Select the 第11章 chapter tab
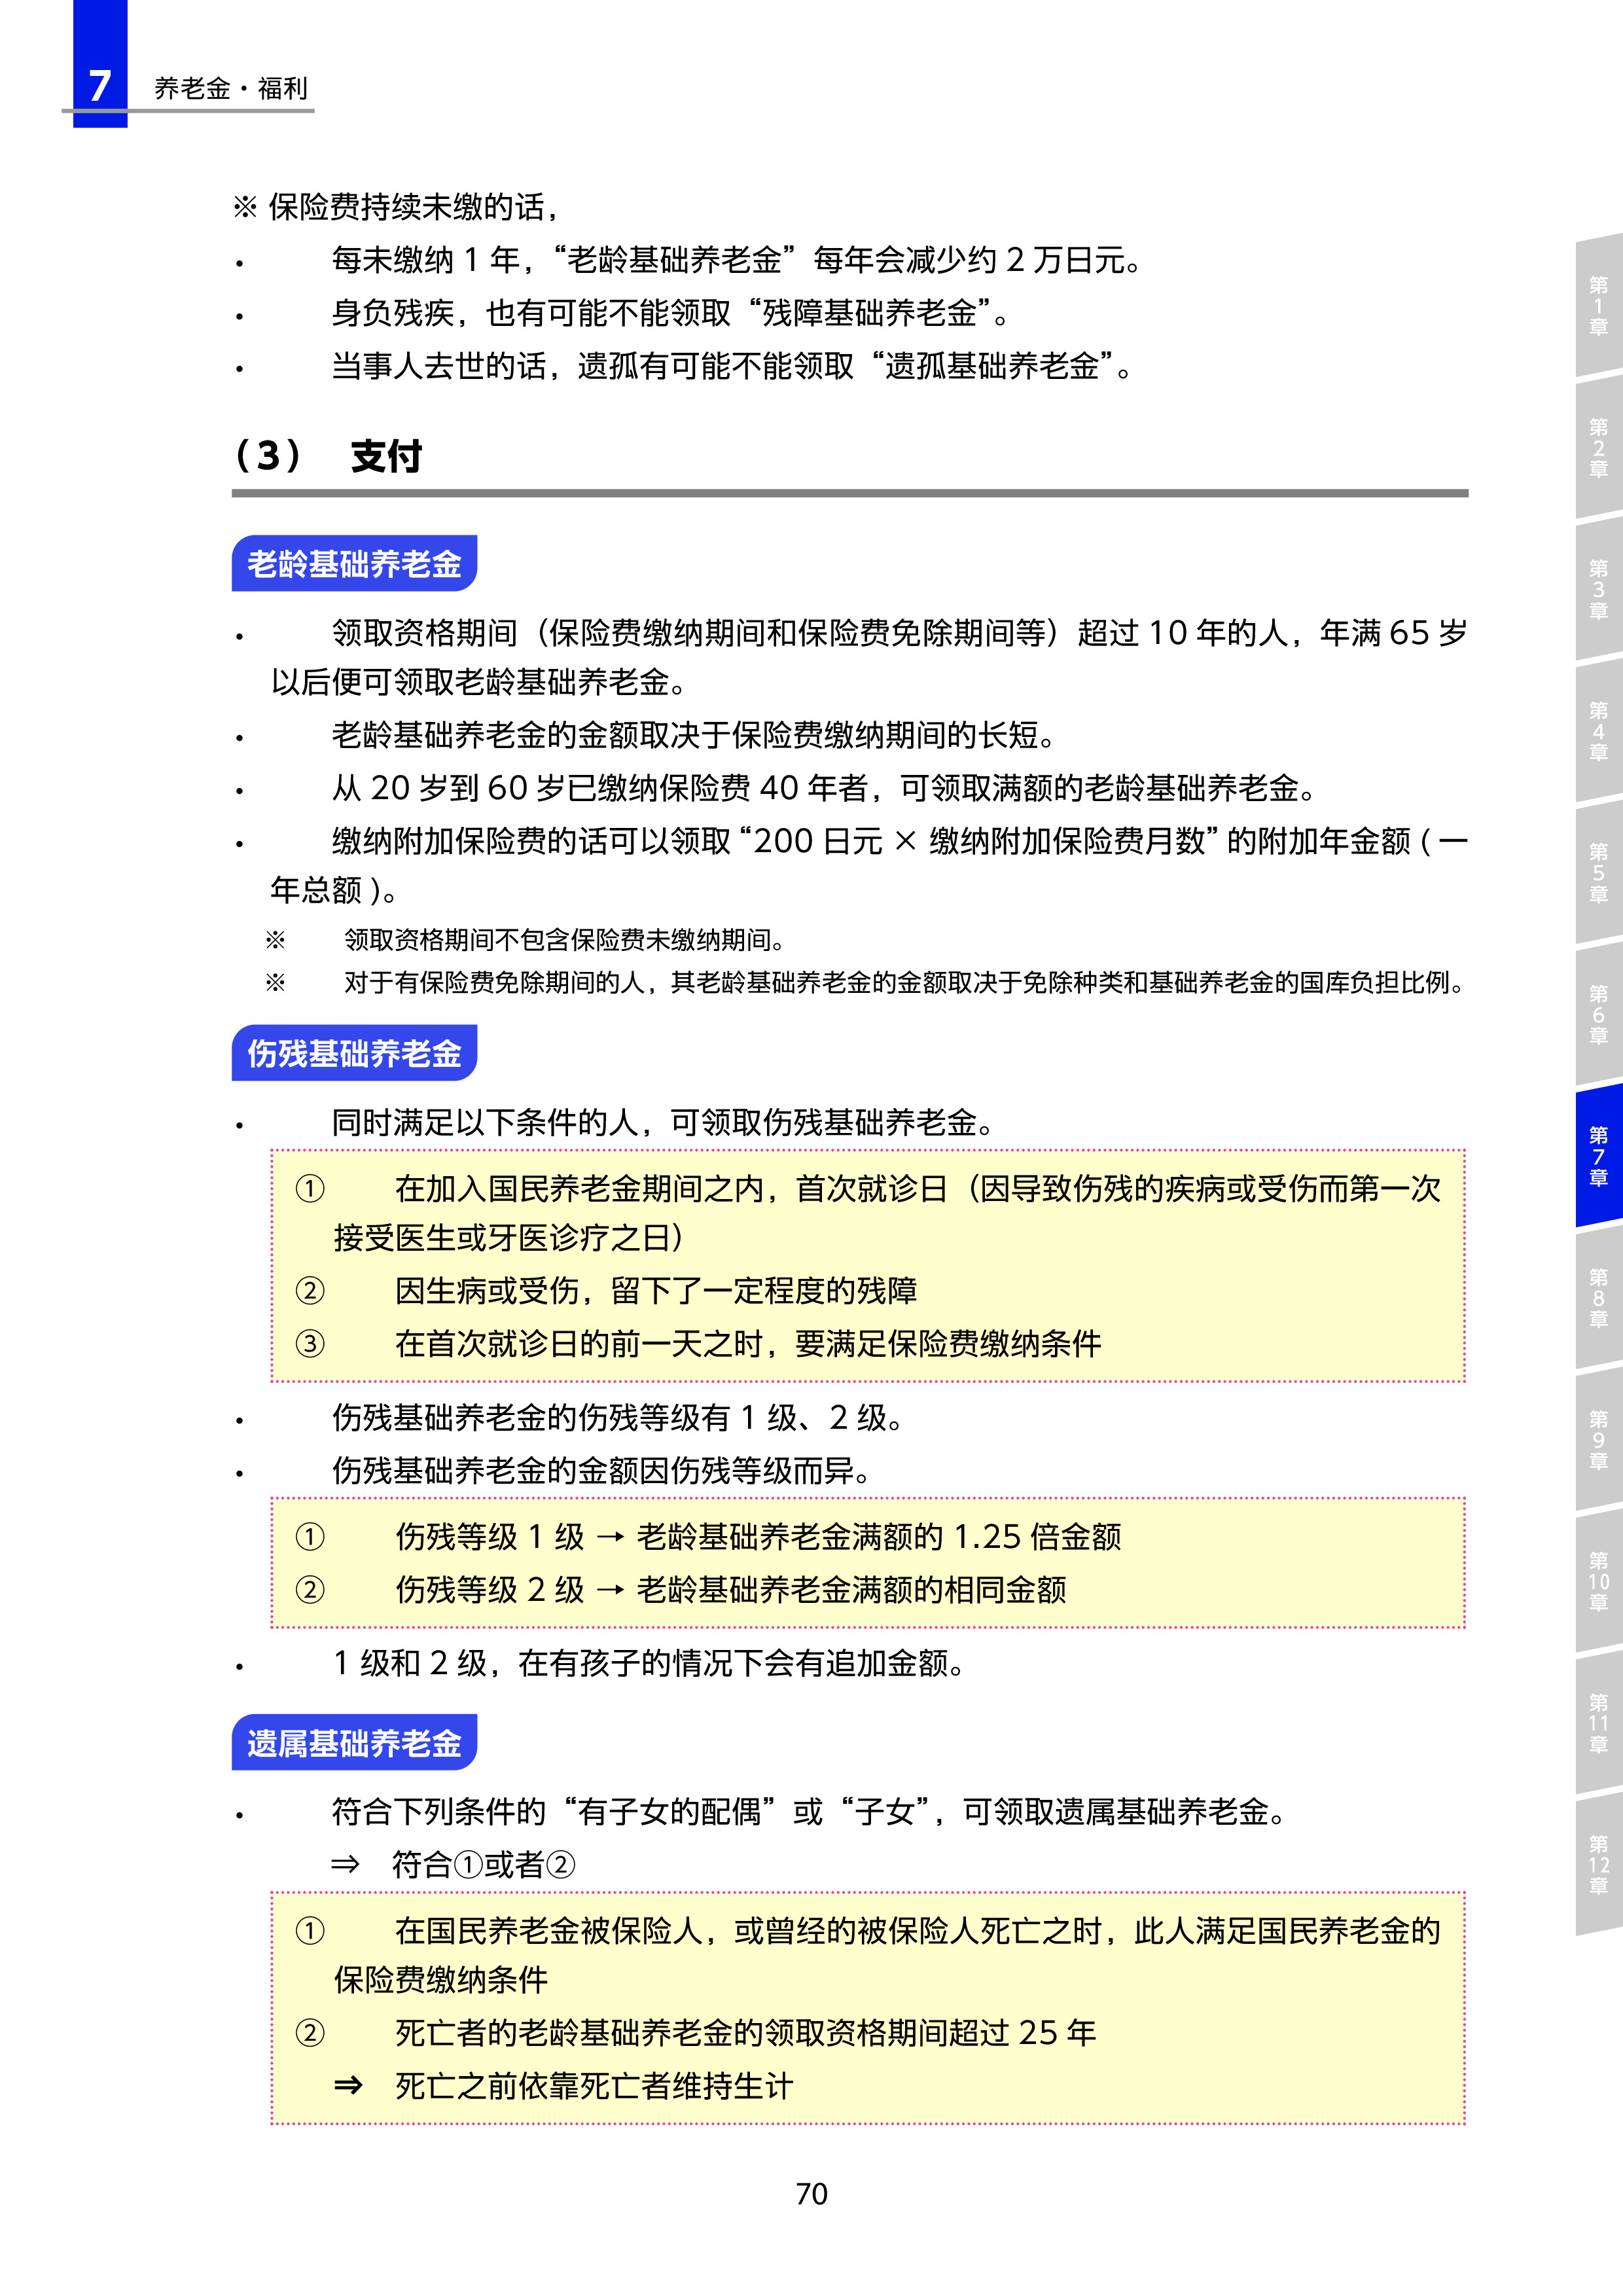This screenshot has height=2296, width=1623. tap(1598, 1724)
